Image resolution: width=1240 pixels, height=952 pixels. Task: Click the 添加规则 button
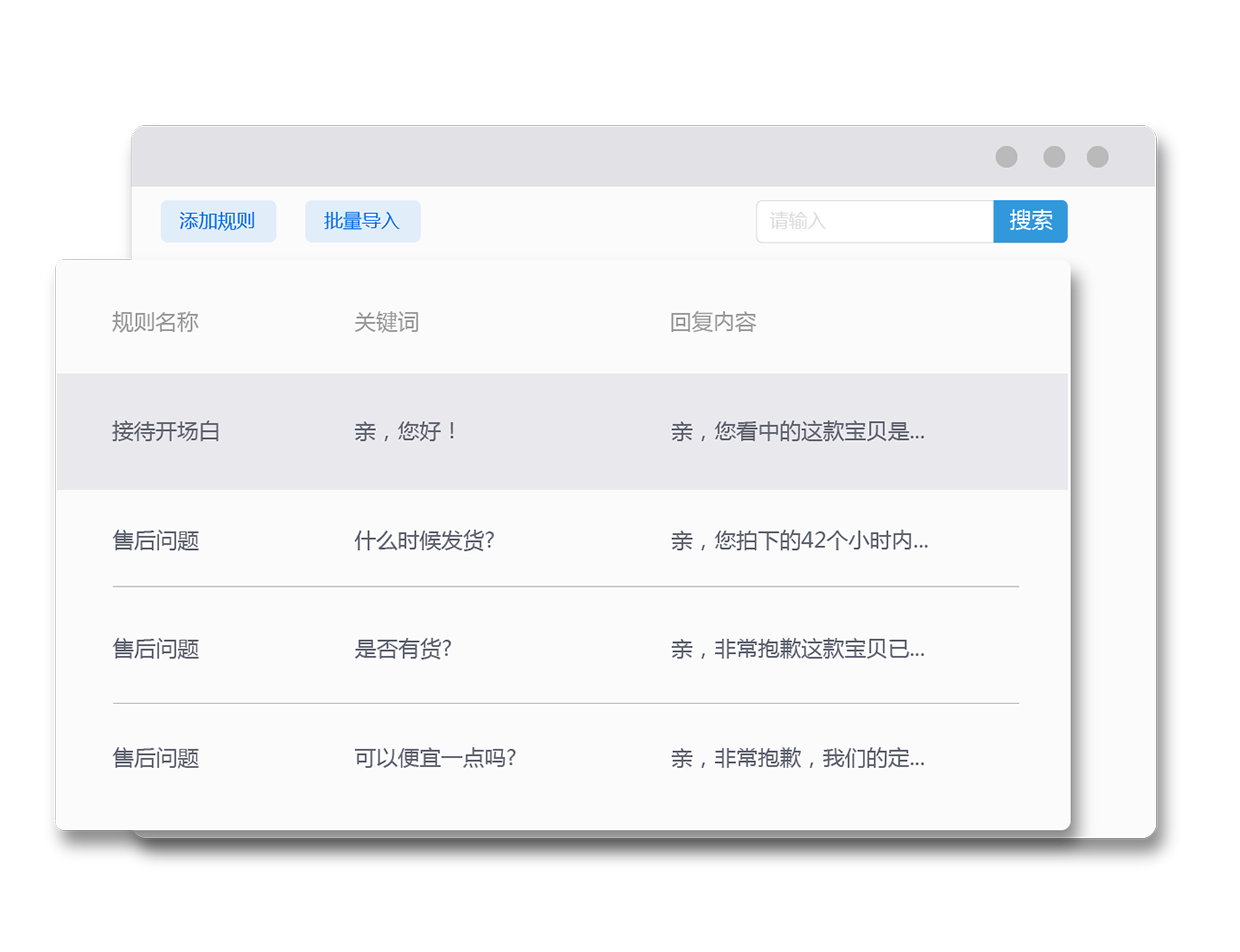[x=218, y=222]
